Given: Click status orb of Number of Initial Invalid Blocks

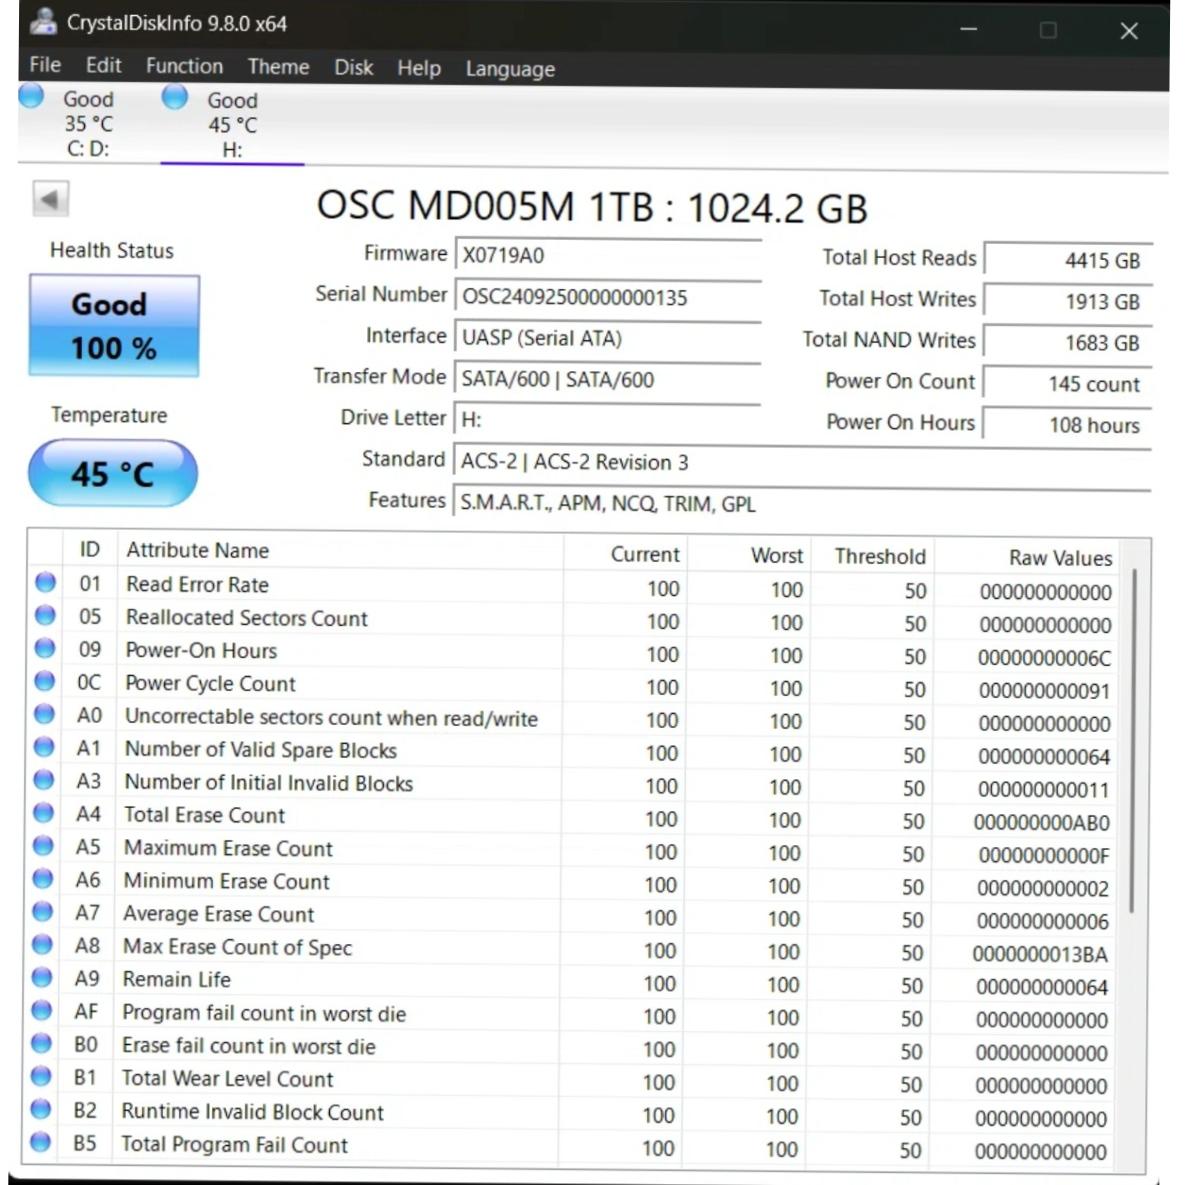Looking at the screenshot, I should pyautogui.click(x=44, y=780).
